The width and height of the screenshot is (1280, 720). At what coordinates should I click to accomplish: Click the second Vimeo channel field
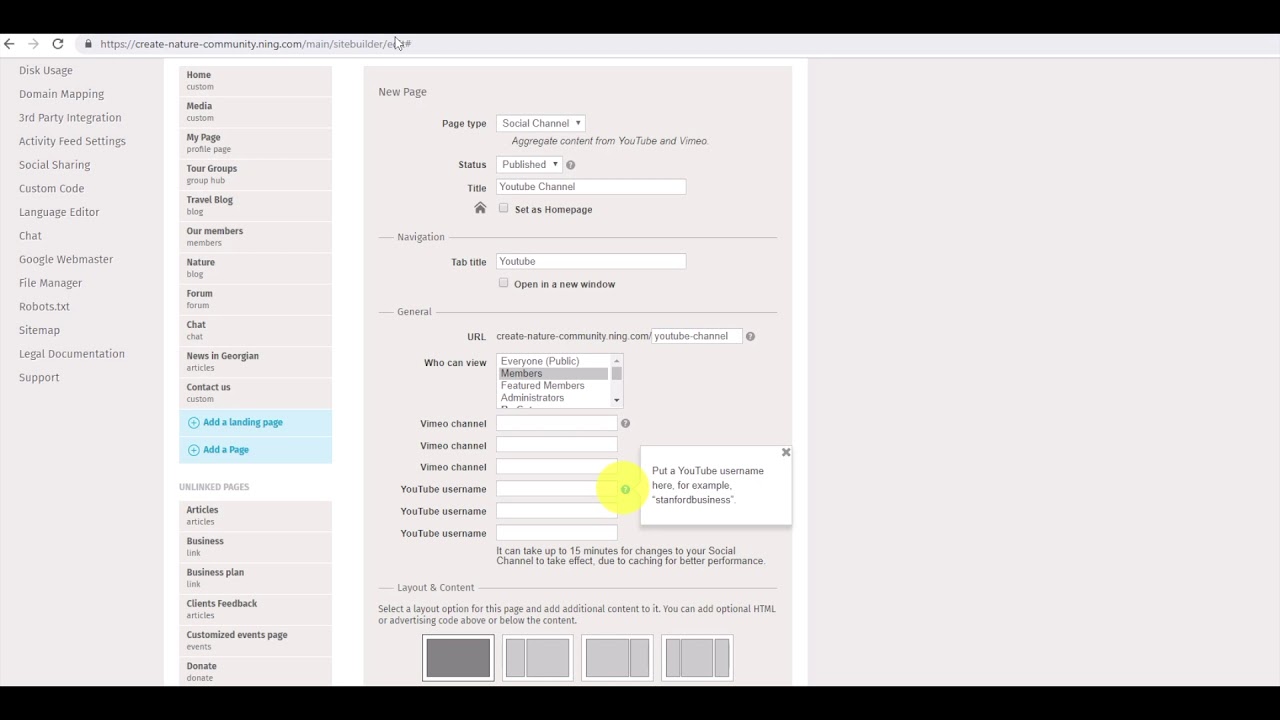[x=556, y=445]
